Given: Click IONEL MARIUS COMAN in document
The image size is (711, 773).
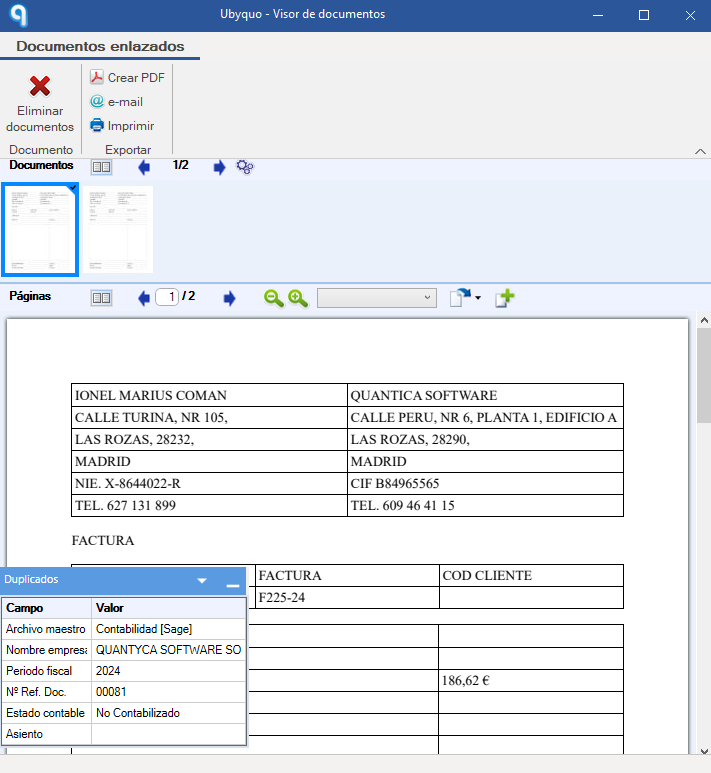Looking at the screenshot, I should pos(151,395).
